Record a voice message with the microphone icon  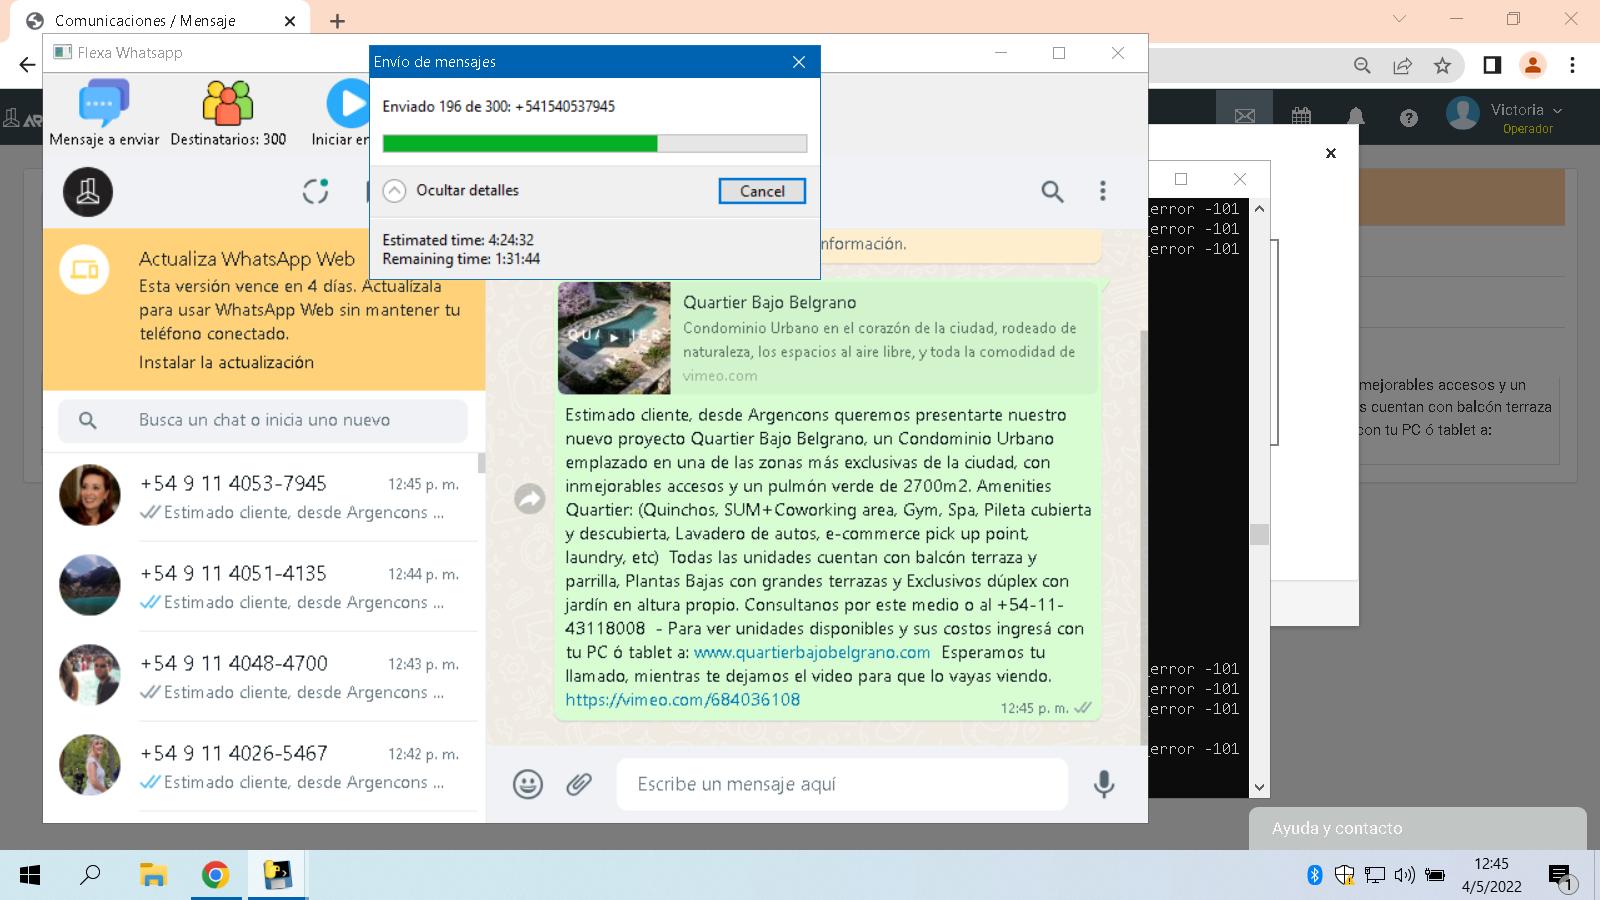coord(1104,784)
